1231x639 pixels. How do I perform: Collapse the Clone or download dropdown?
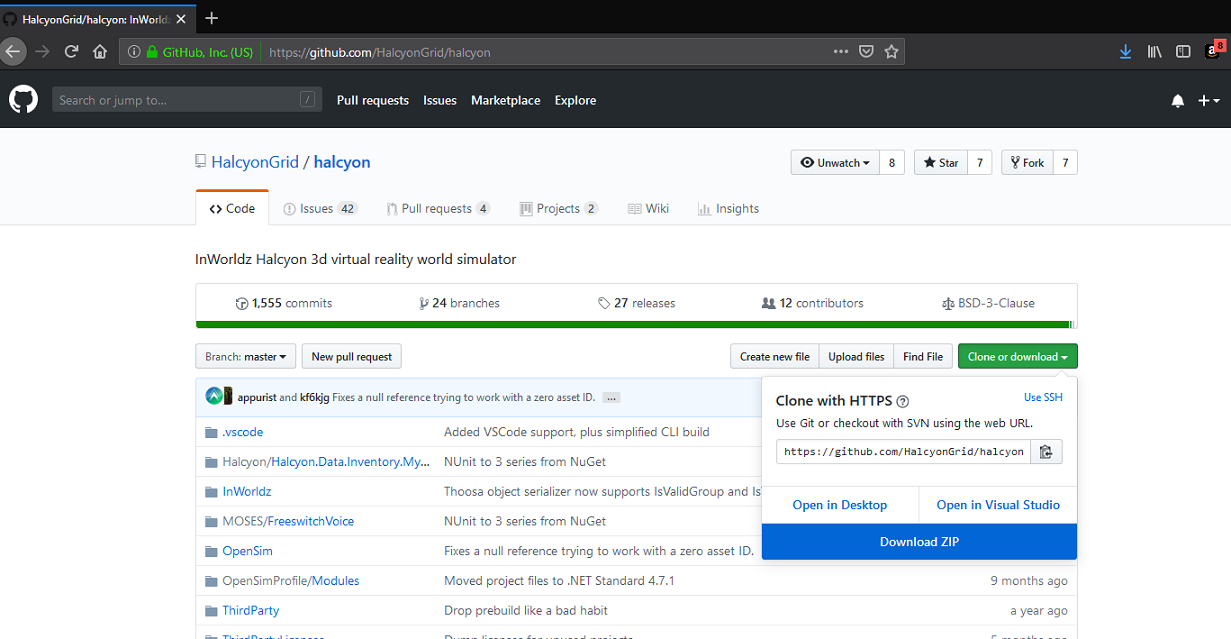[1018, 357]
